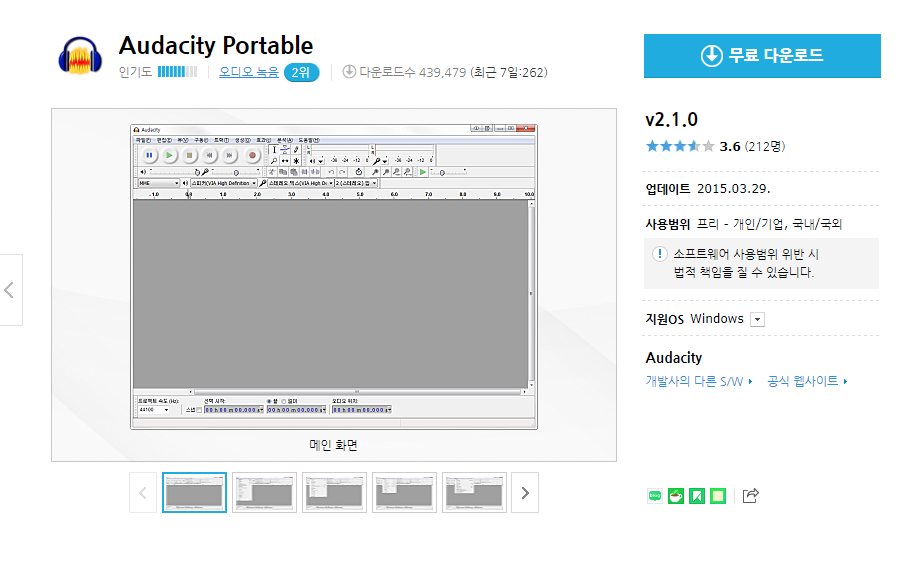909x562 pixels.
Task: Show next thumbnails with right chevron
Action: coord(525,493)
